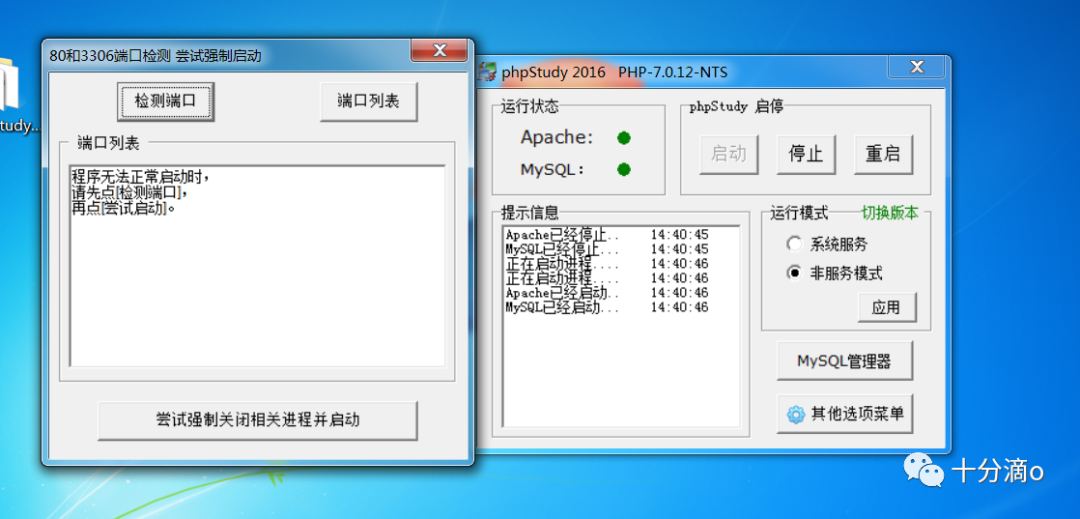Viewport: 1080px width, 519px height.
Task: Click the 提示信息 log list box
Action: pos(621,326)
